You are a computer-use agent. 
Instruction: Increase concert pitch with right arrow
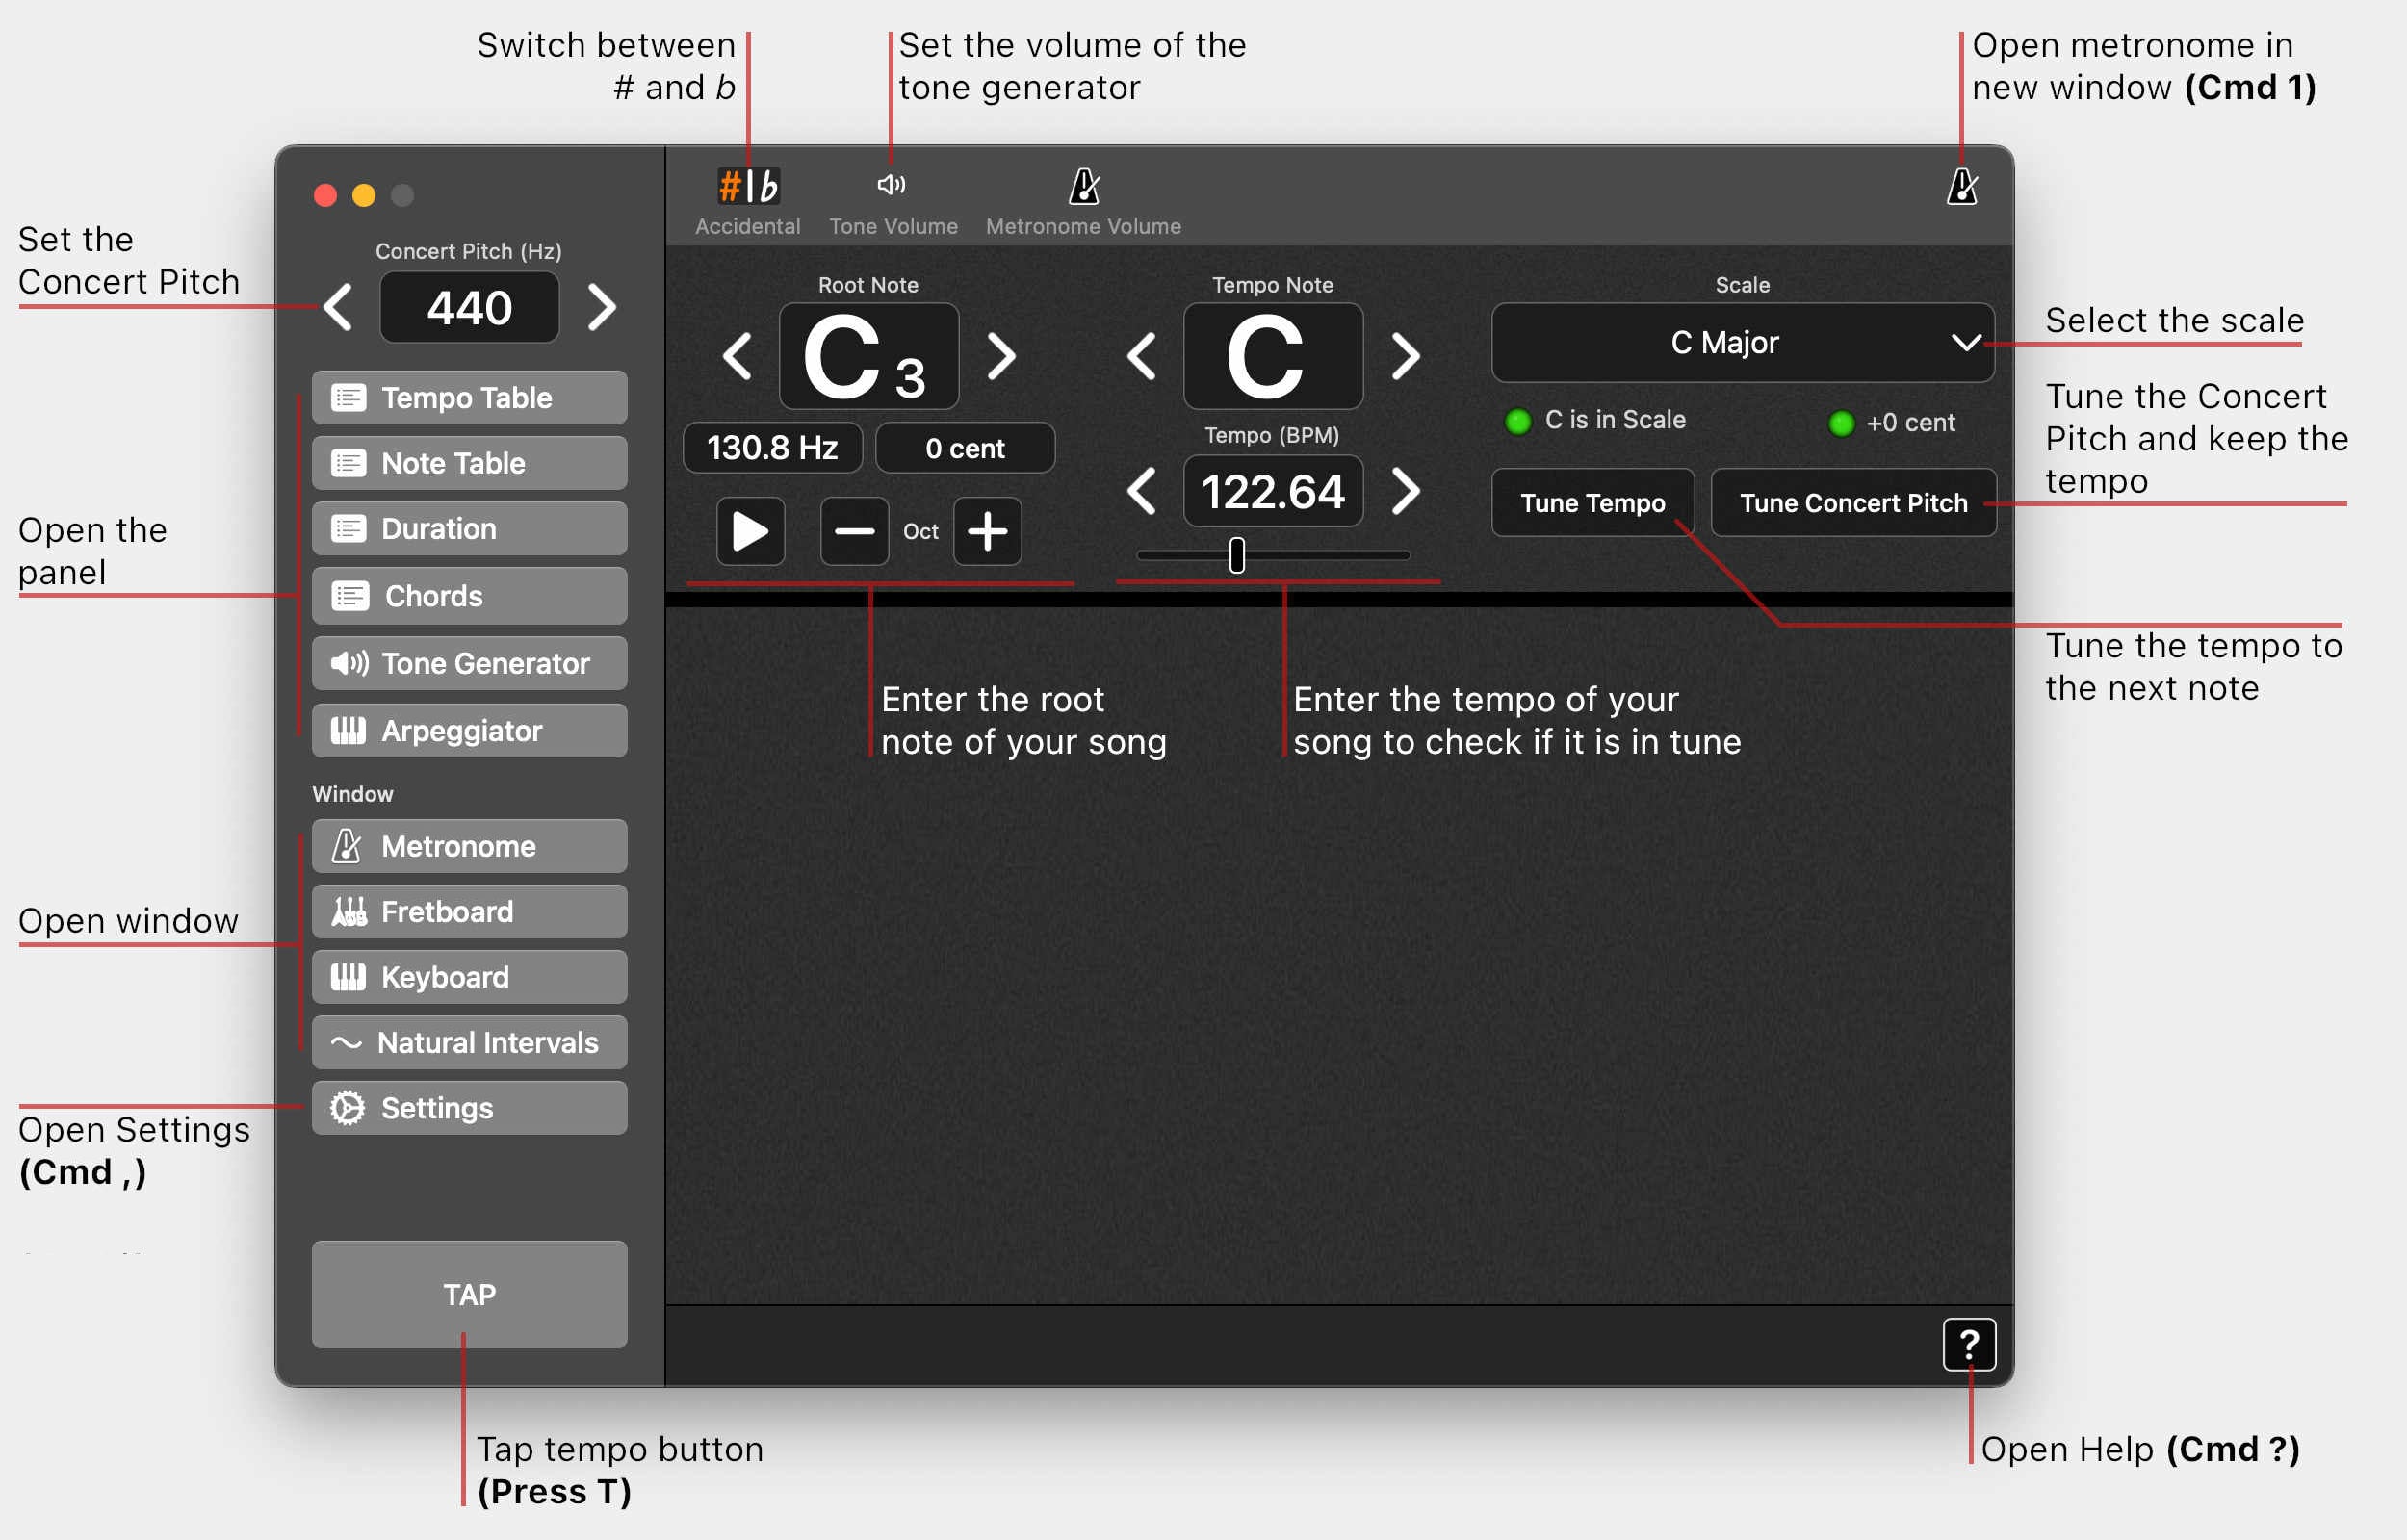point(601,307)
